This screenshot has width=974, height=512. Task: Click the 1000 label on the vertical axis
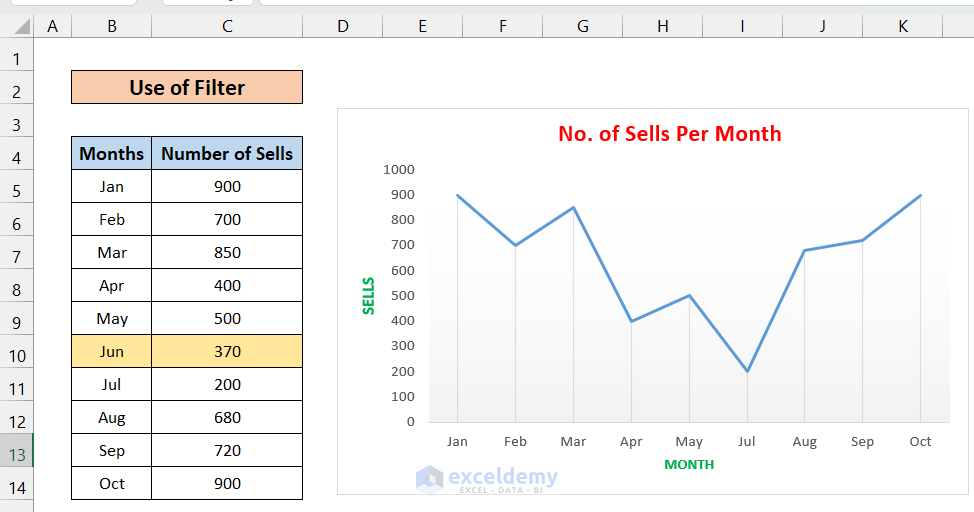pyautogui.click(x=398, y=169)
